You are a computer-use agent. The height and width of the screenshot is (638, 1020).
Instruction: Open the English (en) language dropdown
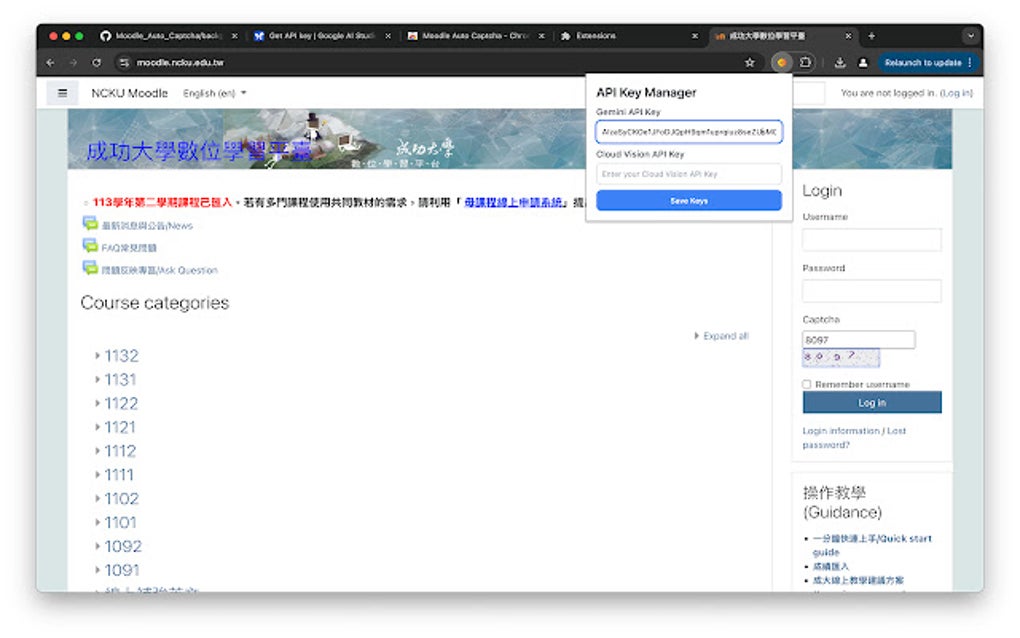[x=213, y=92]
